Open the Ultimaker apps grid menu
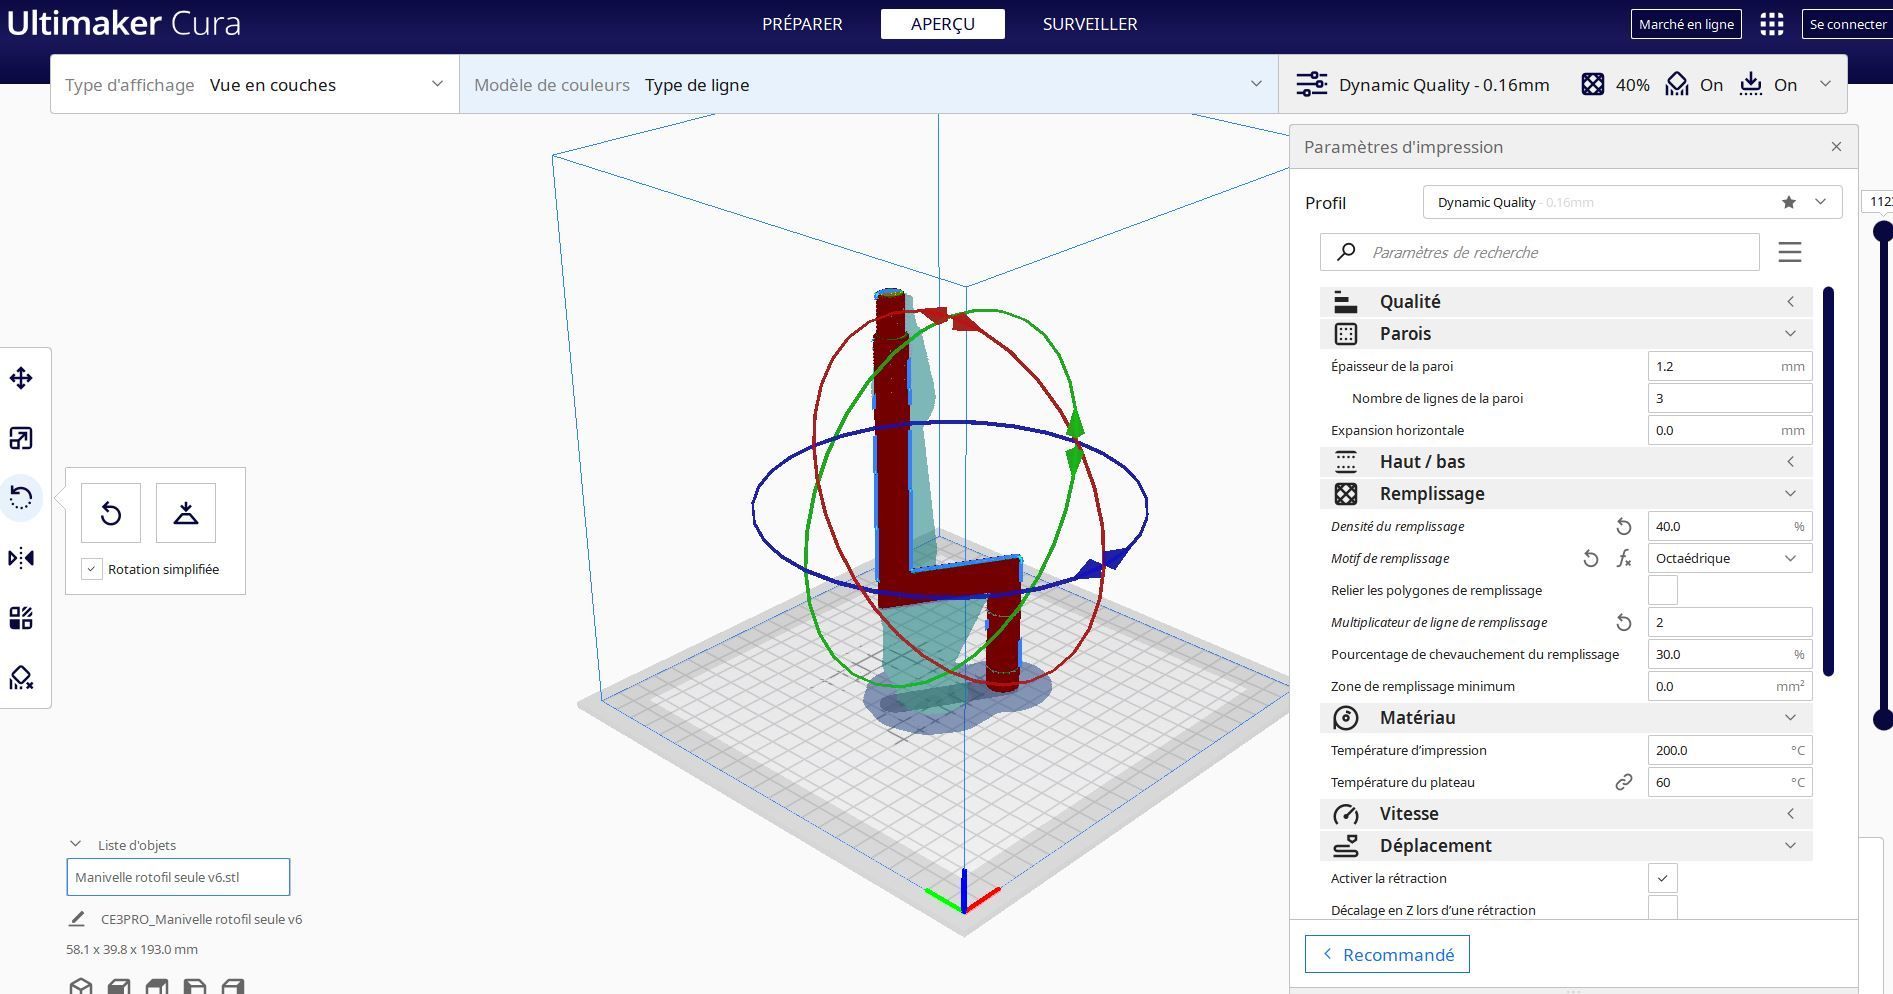The image size is (1893, 994). click(x=1772, y=24)
